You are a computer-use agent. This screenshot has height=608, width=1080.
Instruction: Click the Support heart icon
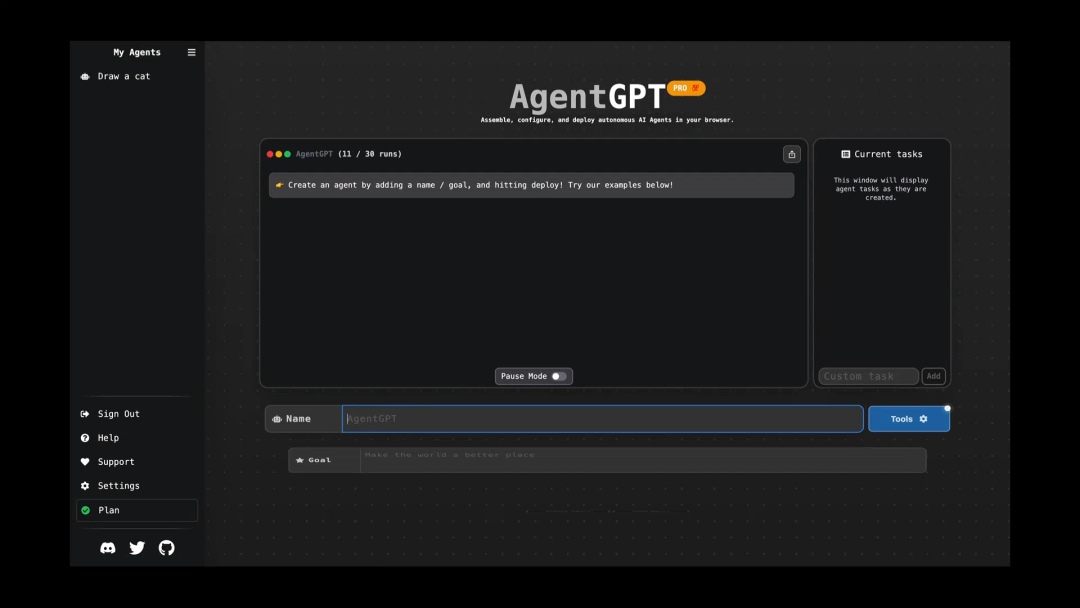[85, 462]
